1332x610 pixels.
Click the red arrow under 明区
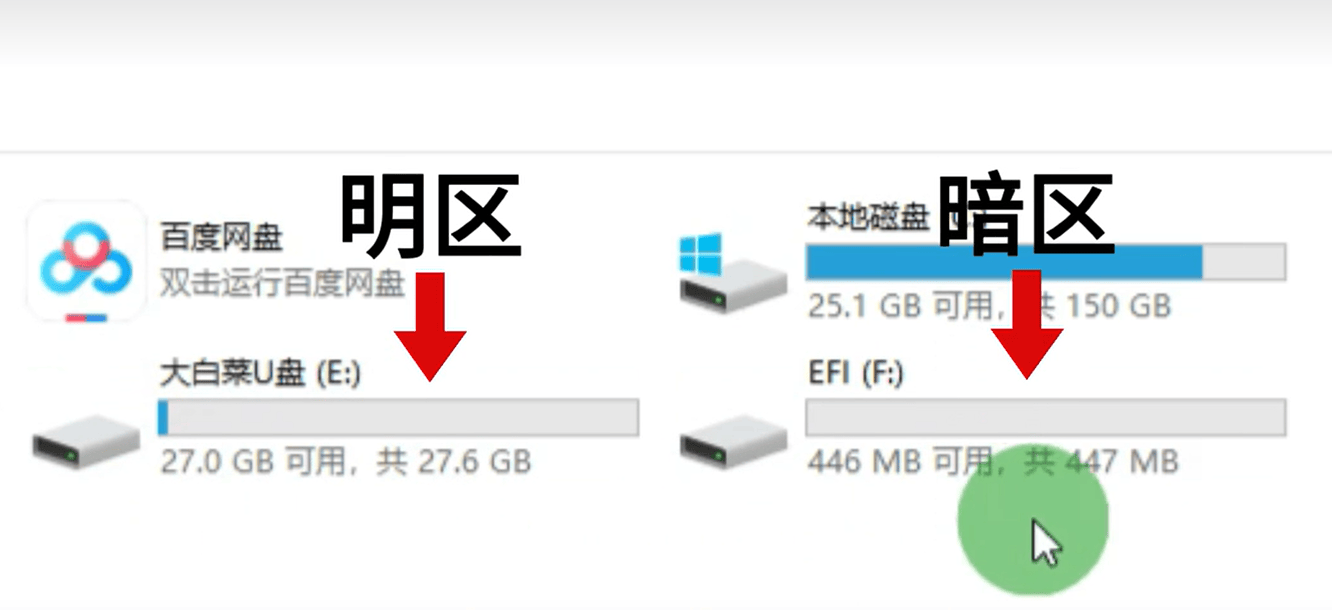[429, 326]
